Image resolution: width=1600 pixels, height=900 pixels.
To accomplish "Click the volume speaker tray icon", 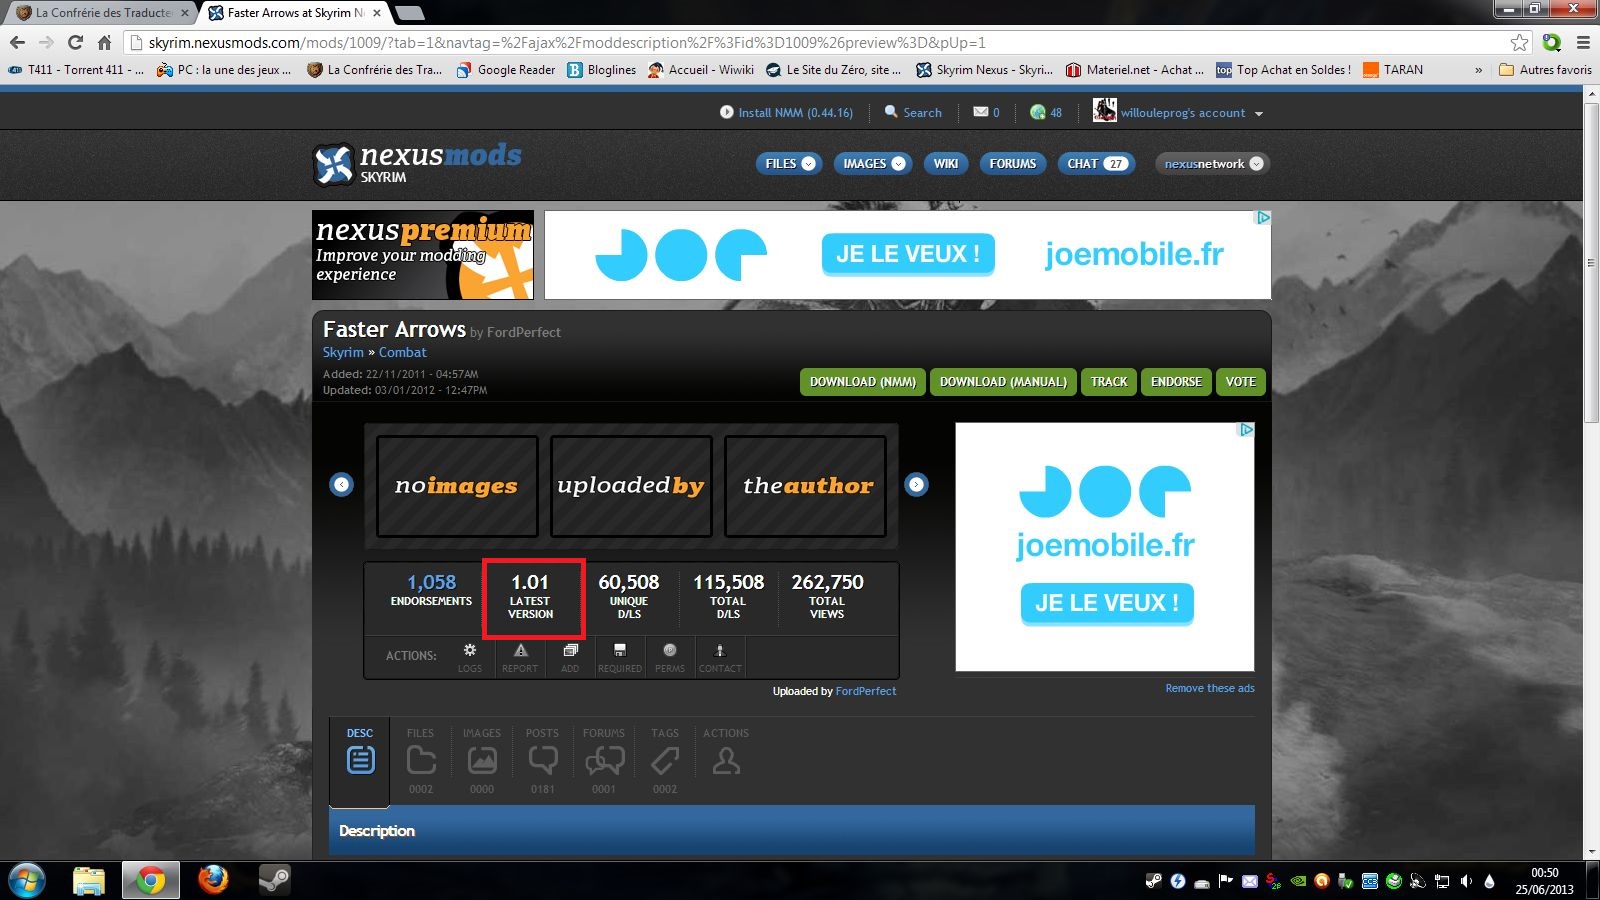I will pos(1466,881).
